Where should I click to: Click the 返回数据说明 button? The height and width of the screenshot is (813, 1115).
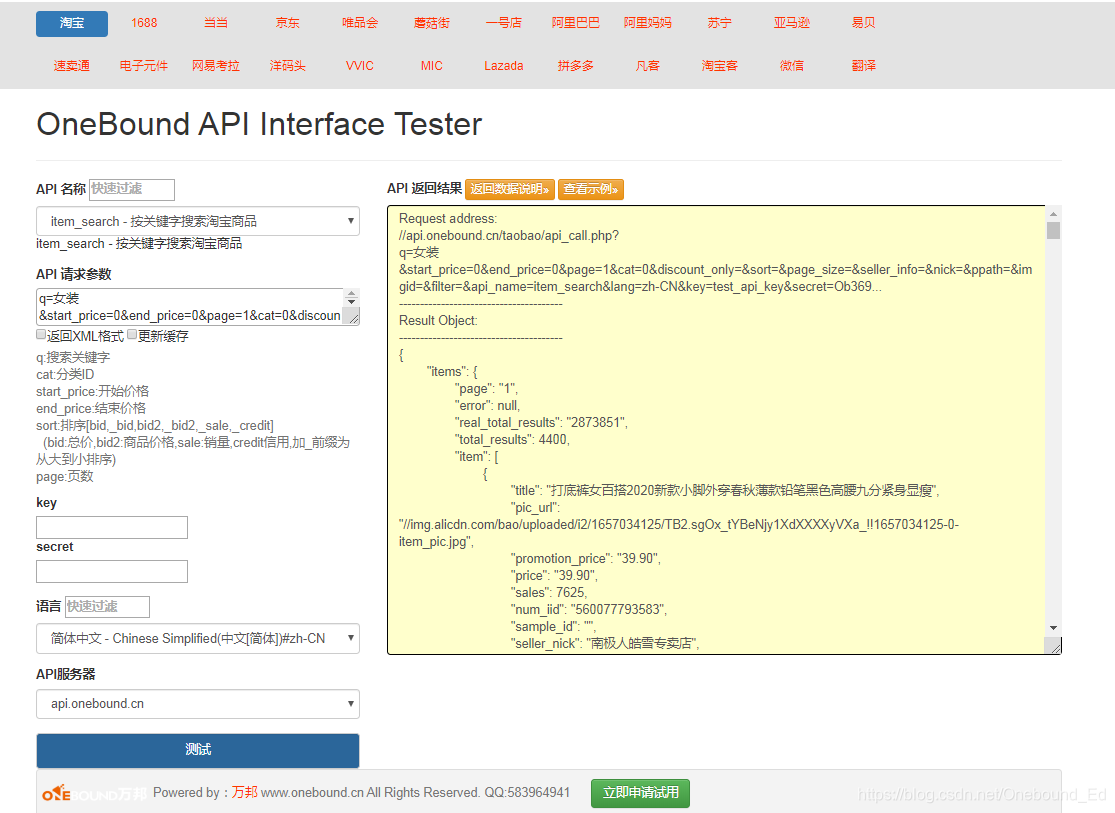tap(509, 189)
